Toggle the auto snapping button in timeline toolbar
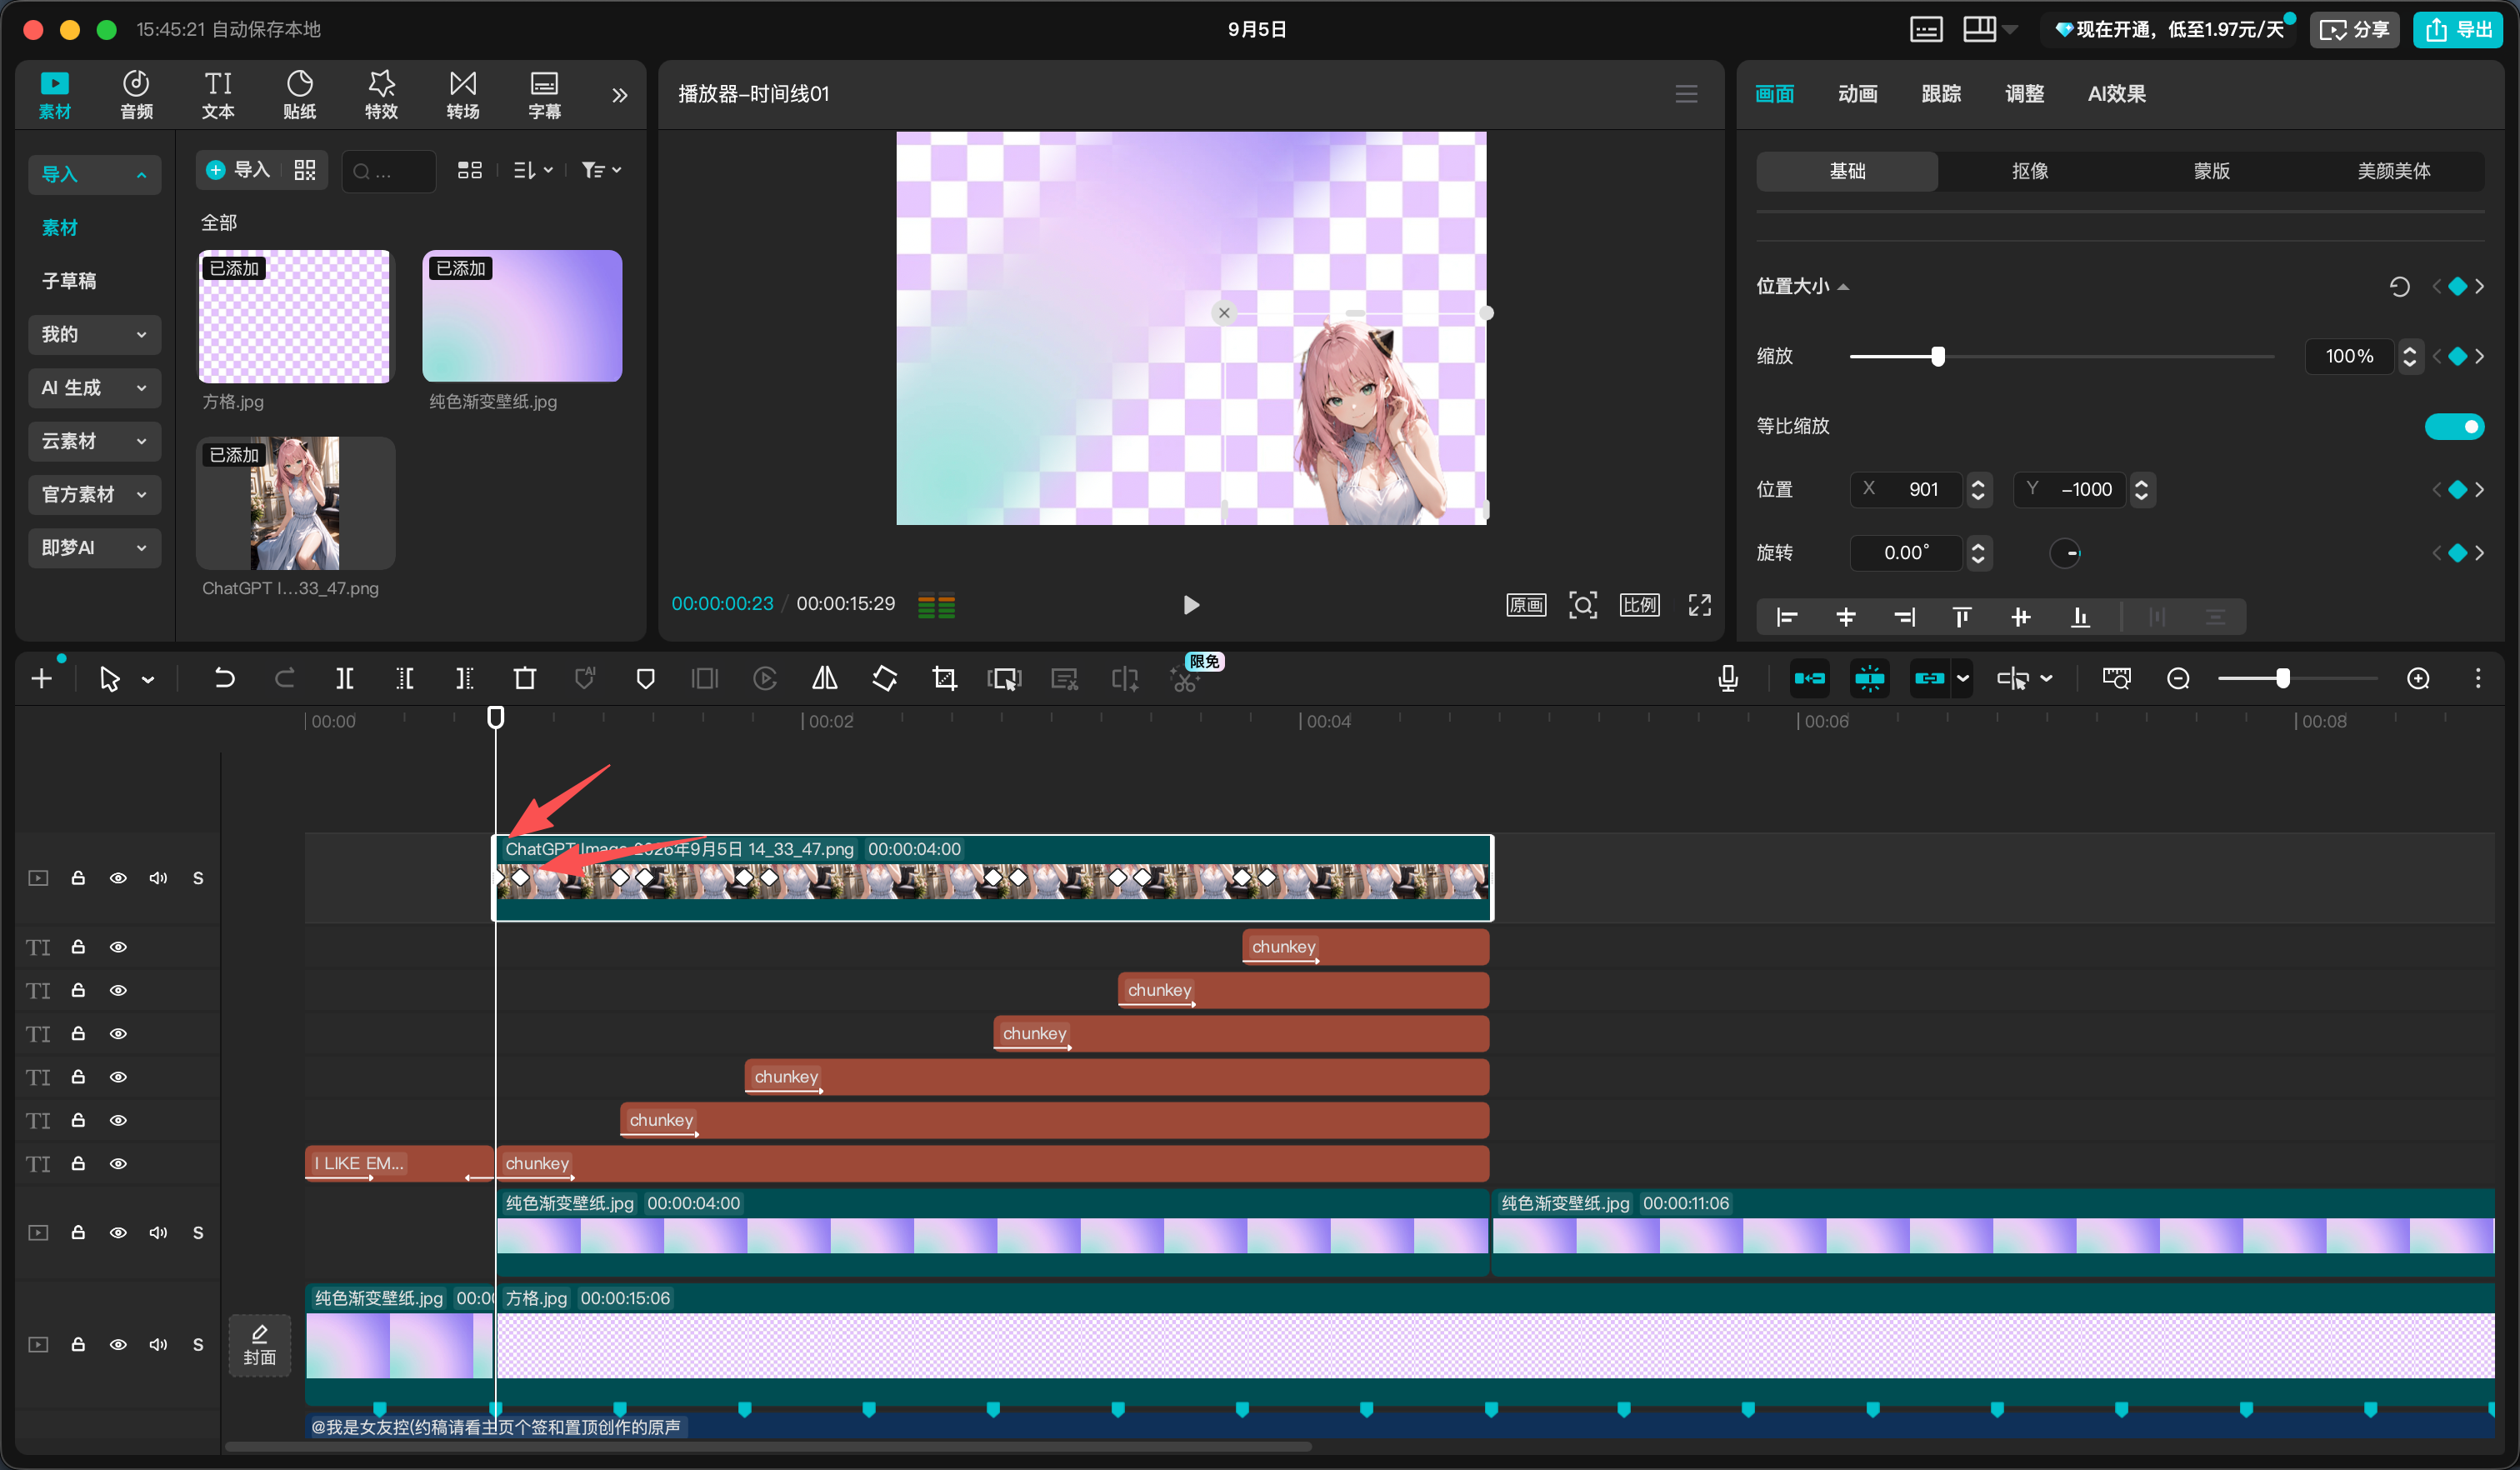 coord(1869,679)
